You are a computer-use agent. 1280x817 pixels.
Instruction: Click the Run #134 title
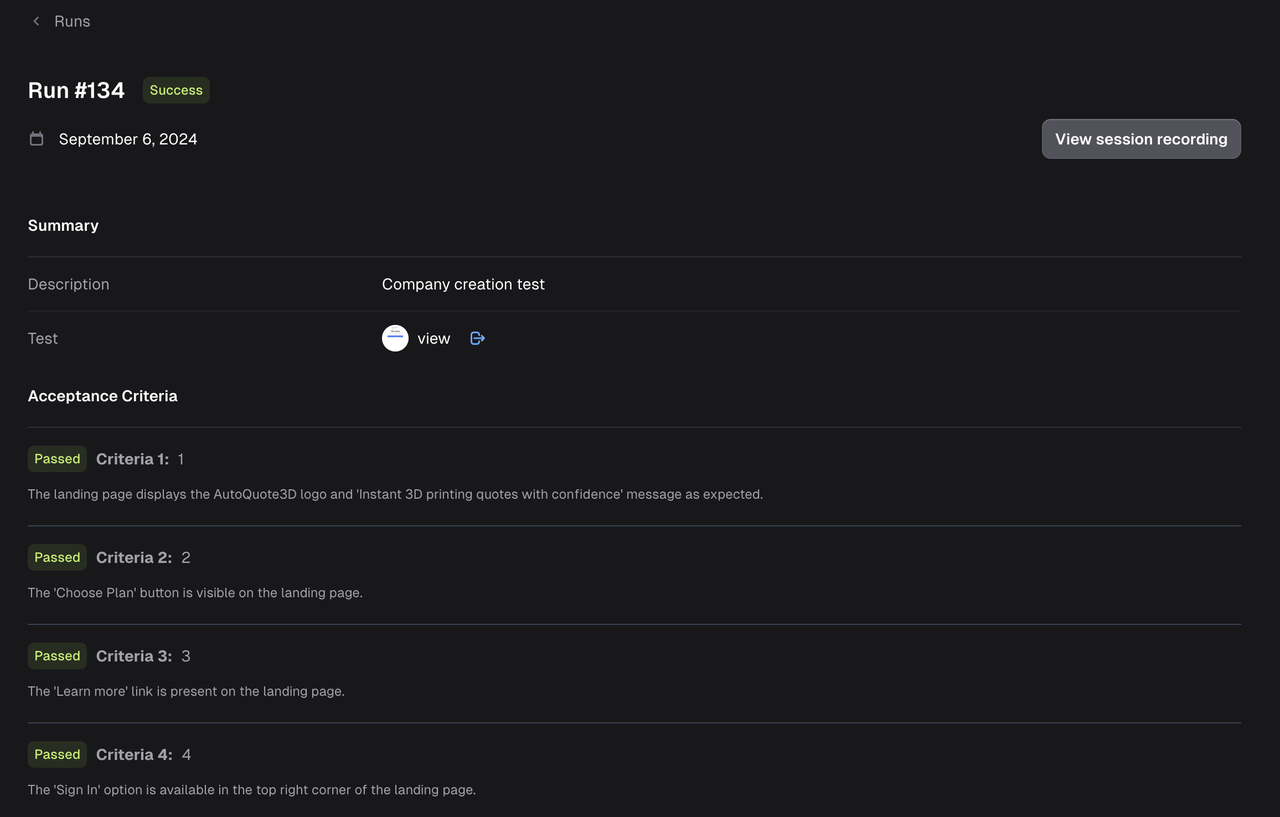(x=76, y=90)
